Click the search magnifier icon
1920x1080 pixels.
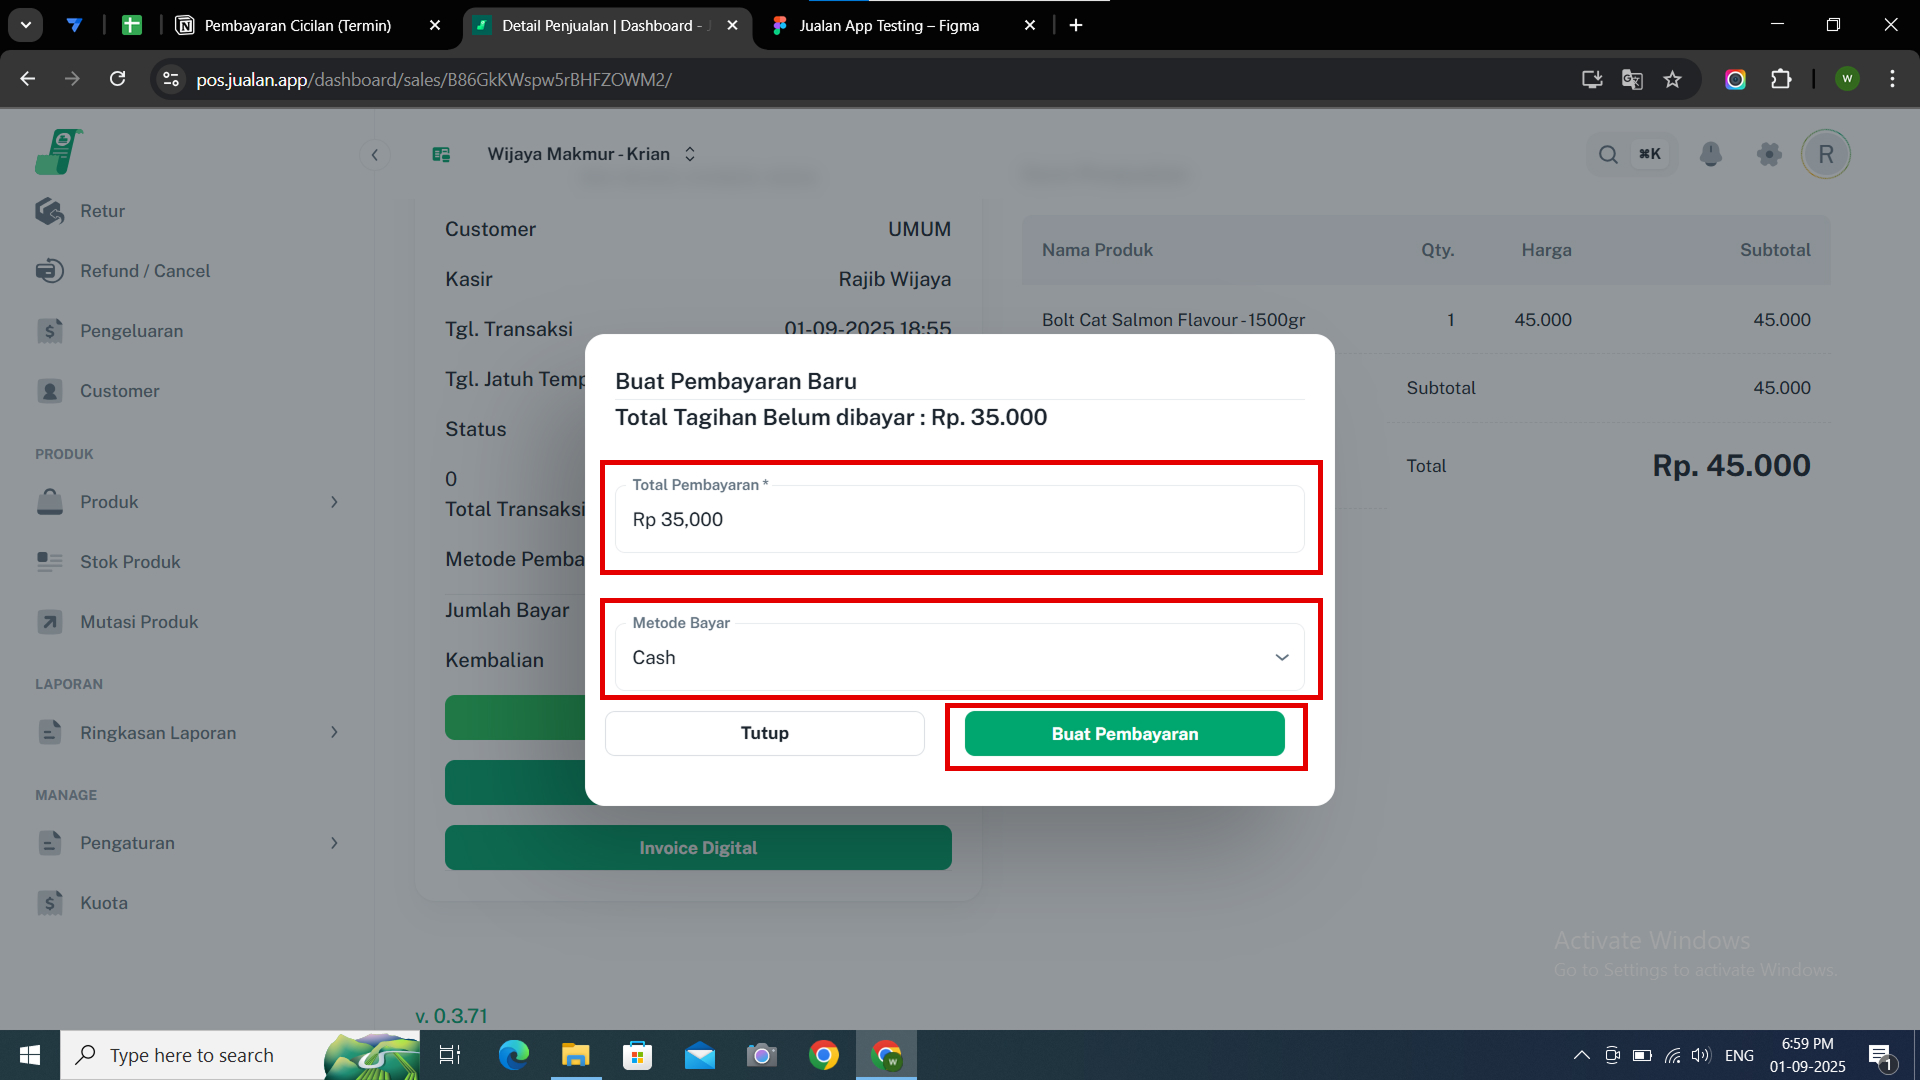tap(1608, 154)
